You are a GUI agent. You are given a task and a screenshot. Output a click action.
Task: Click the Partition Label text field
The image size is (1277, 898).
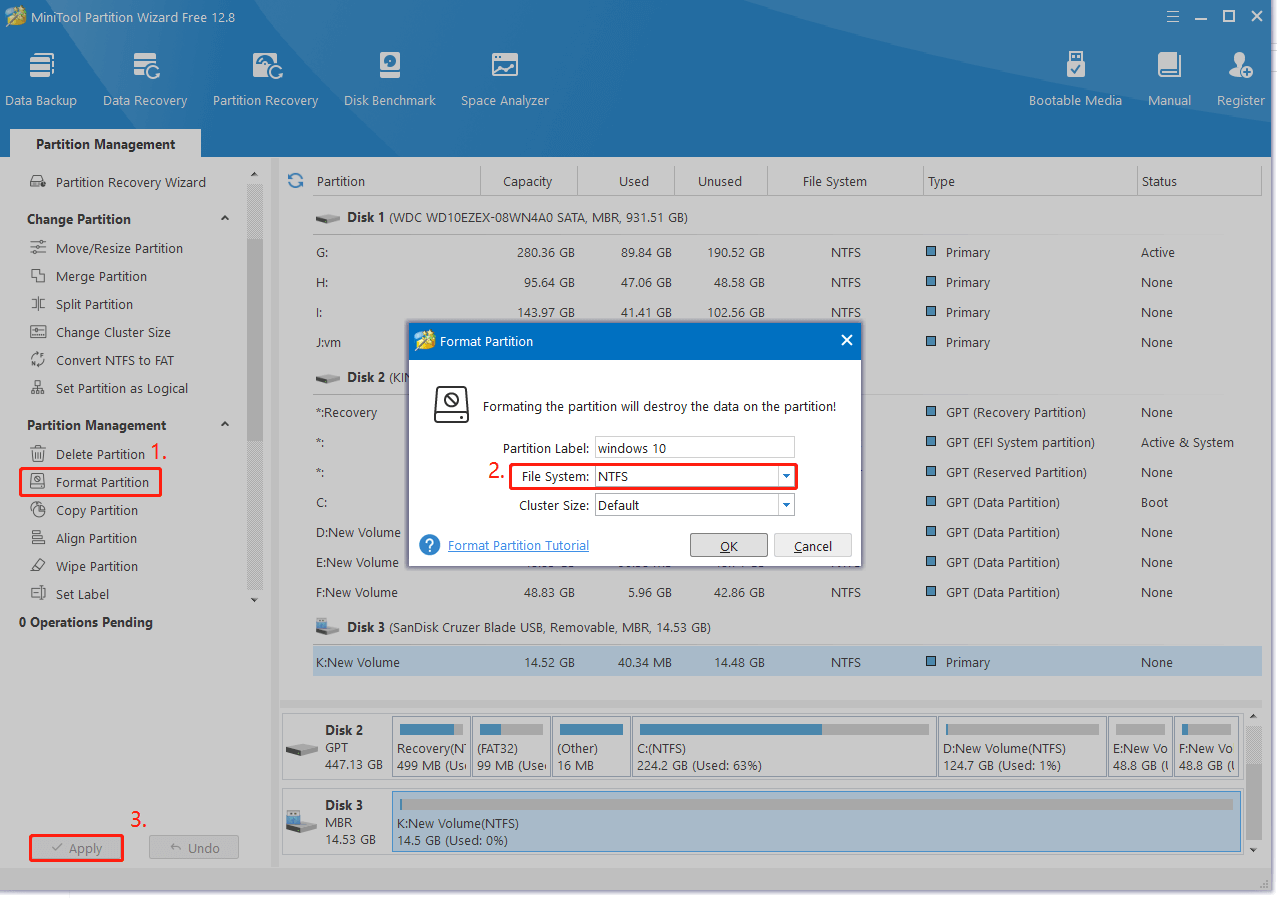[x=694, y=447]
